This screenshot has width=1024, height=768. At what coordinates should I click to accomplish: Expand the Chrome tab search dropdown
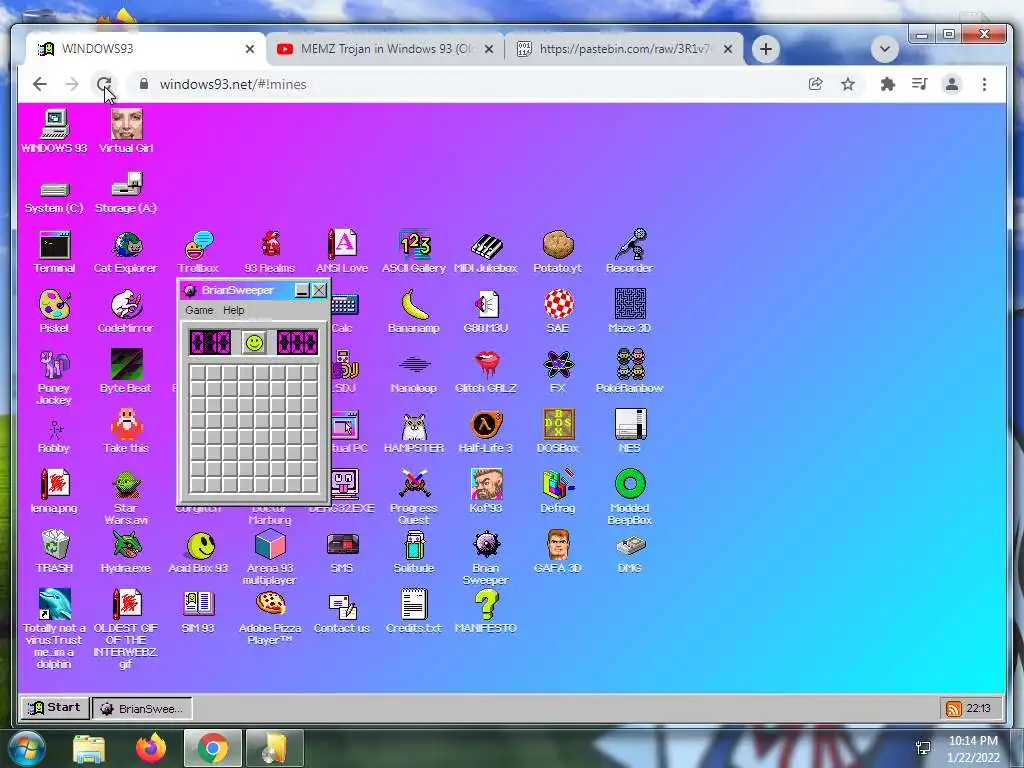pos(884,49)
